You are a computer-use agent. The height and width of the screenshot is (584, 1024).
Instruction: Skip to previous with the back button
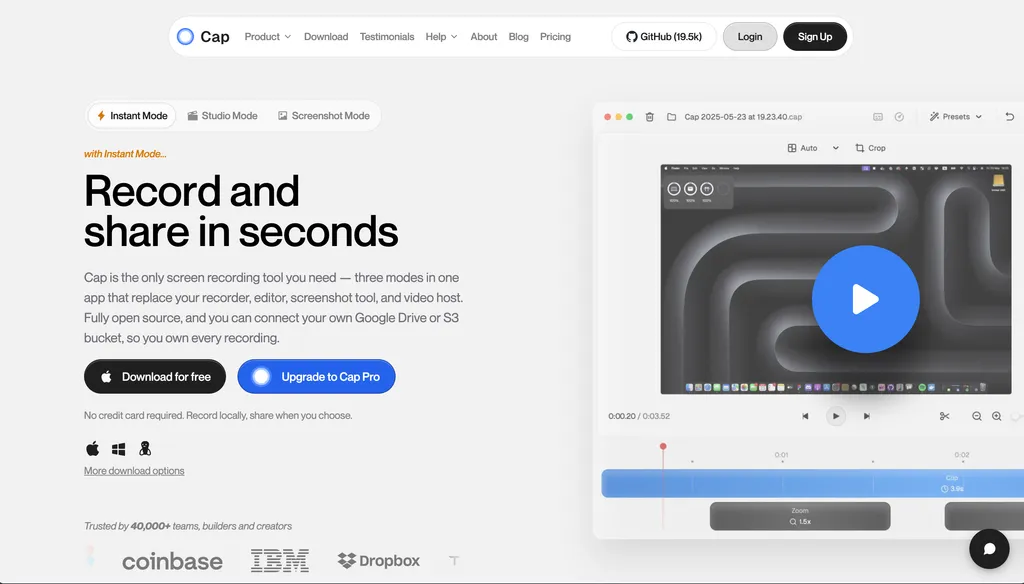pyautogui.click(x=805, y=416)
